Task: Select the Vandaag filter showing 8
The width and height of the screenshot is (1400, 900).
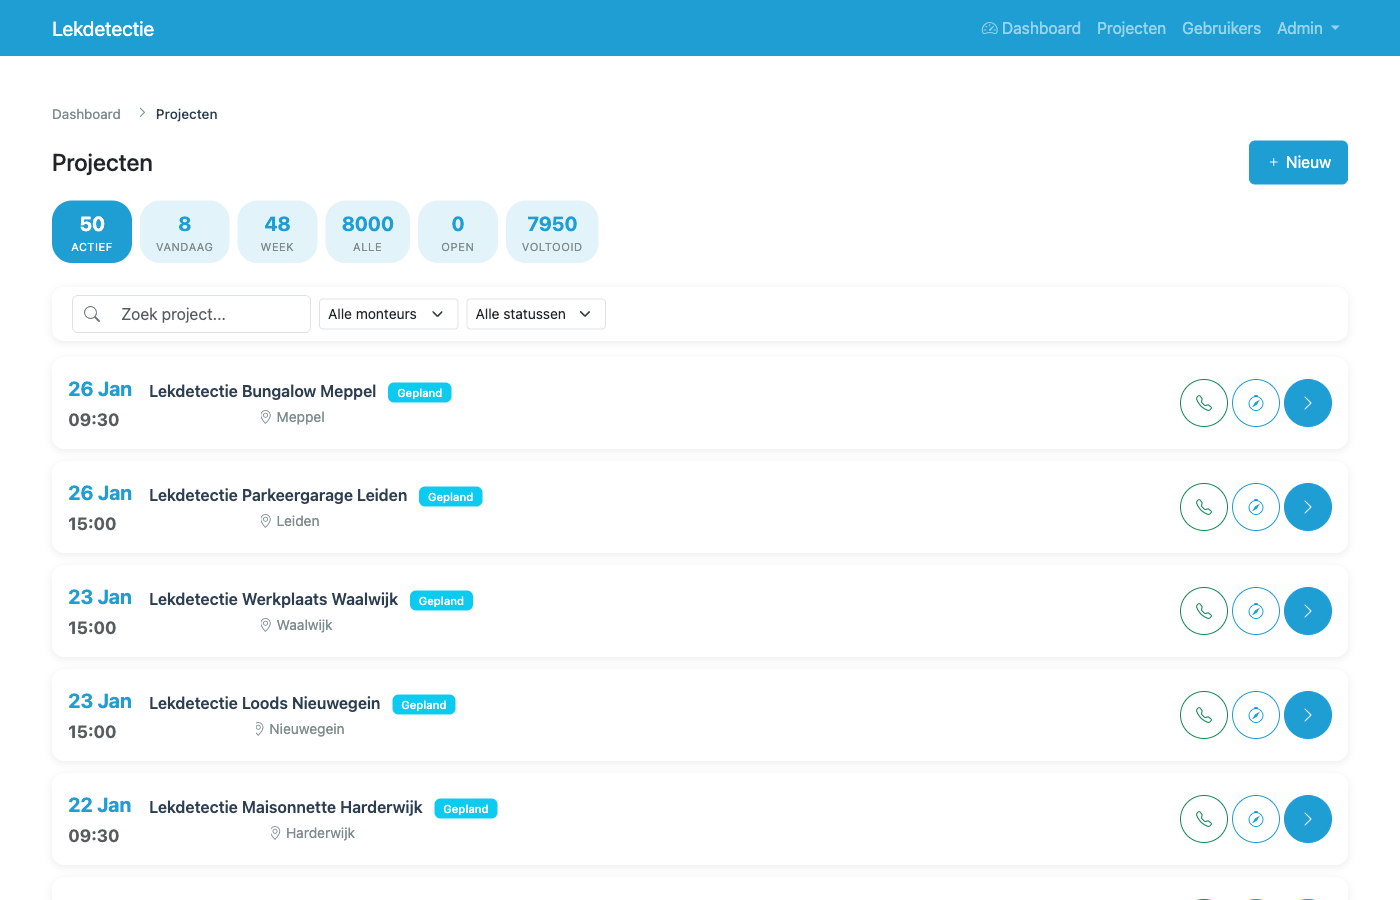Action: tap(184, 232)
